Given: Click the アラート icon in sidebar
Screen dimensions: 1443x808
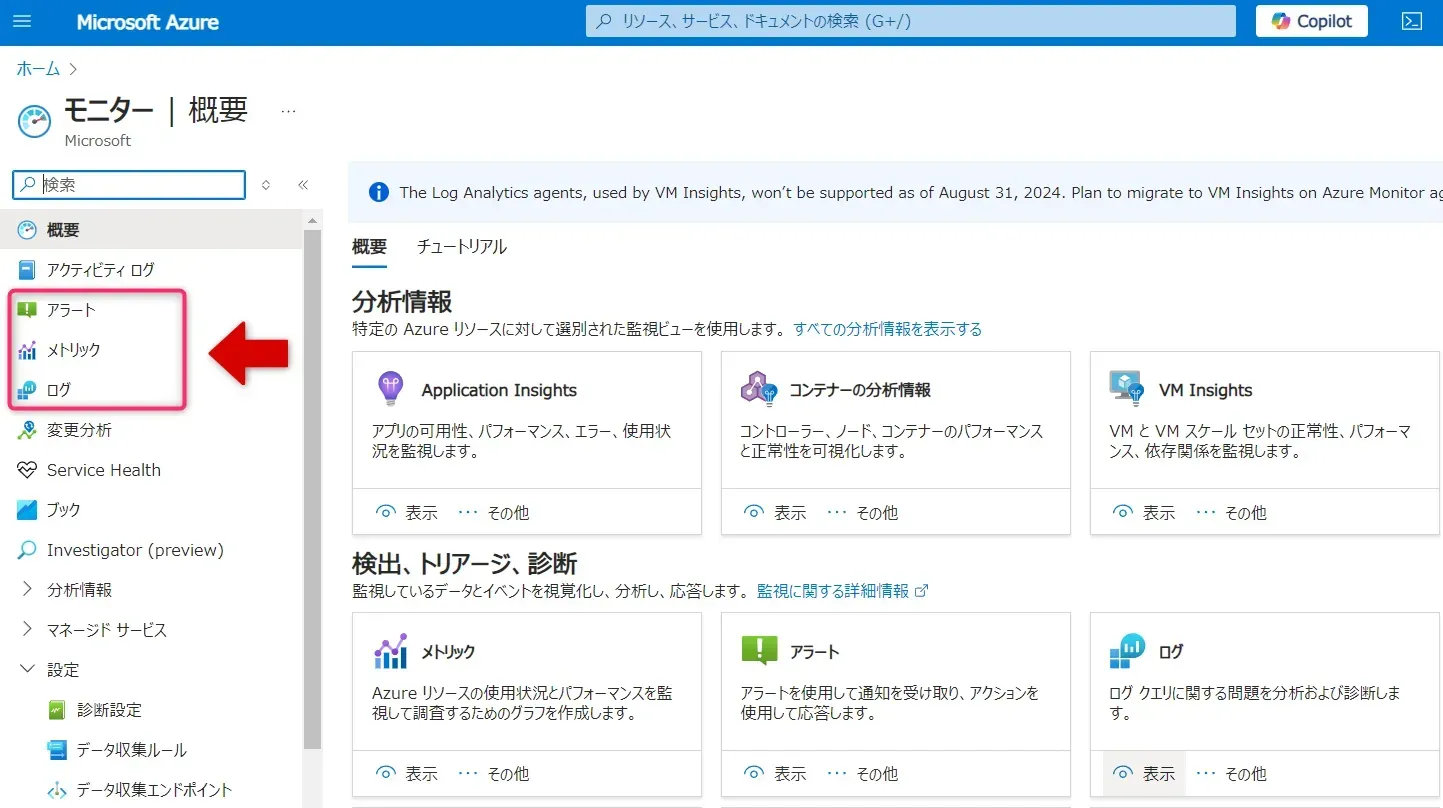Looking at the screenshot, I should (27, 310).
